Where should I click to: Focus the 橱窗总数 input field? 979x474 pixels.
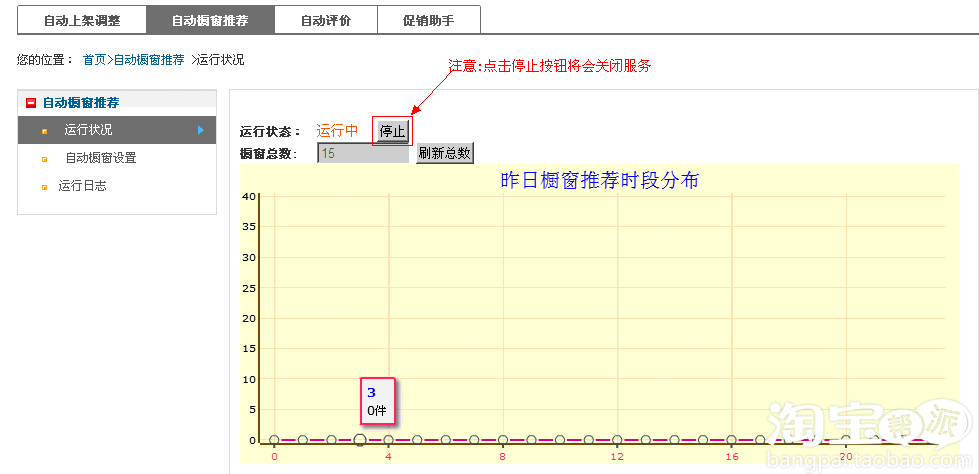coord(363,154)
